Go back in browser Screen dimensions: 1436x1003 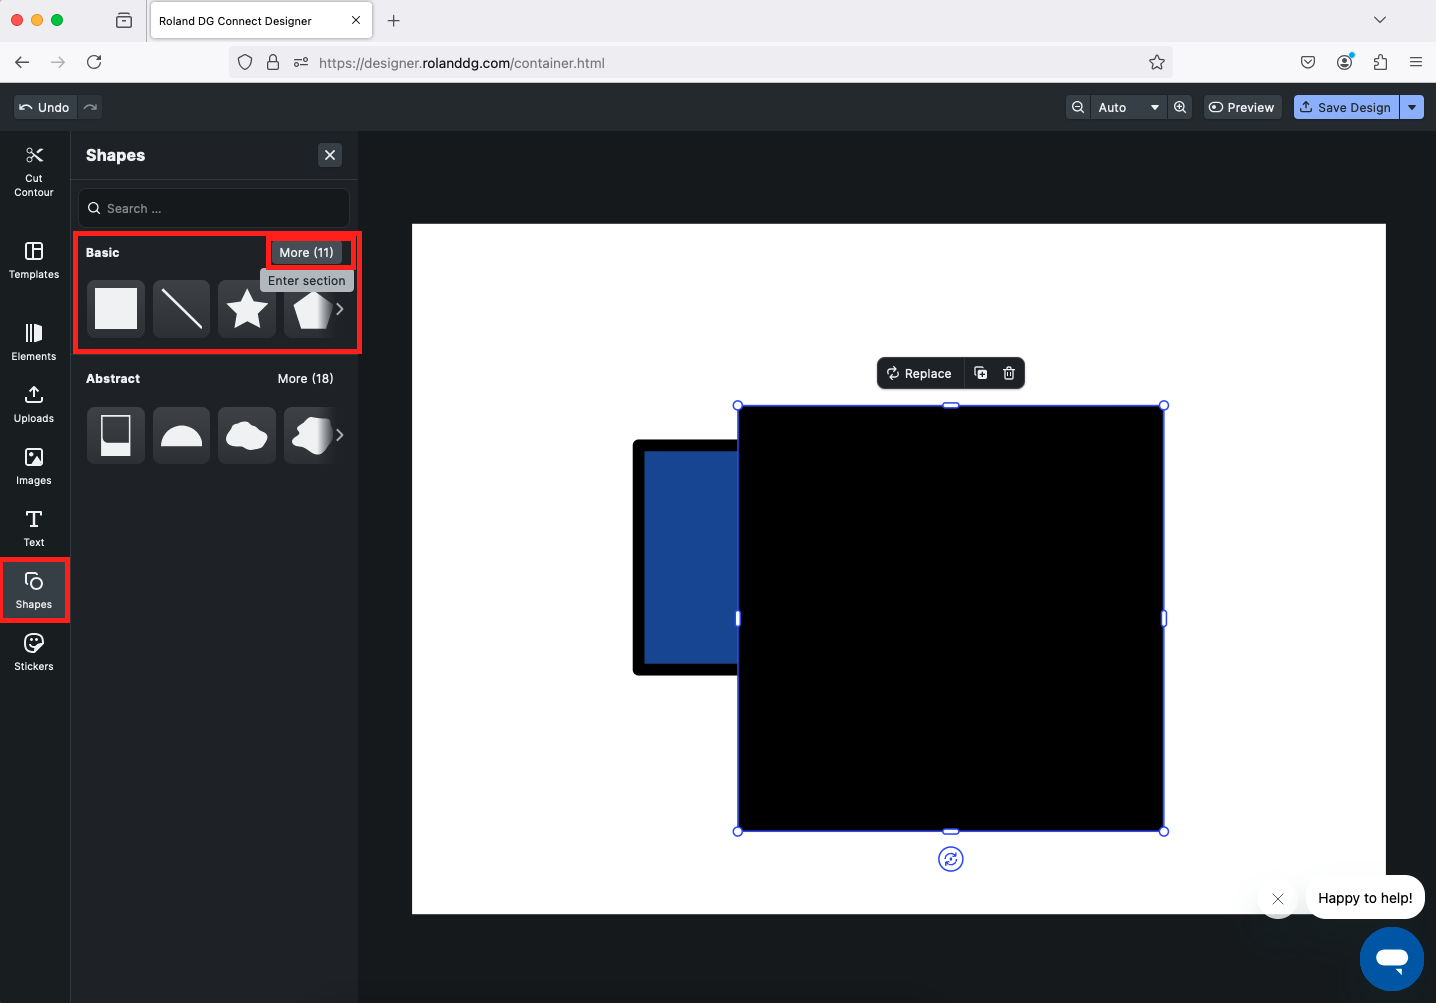[22, 62]
